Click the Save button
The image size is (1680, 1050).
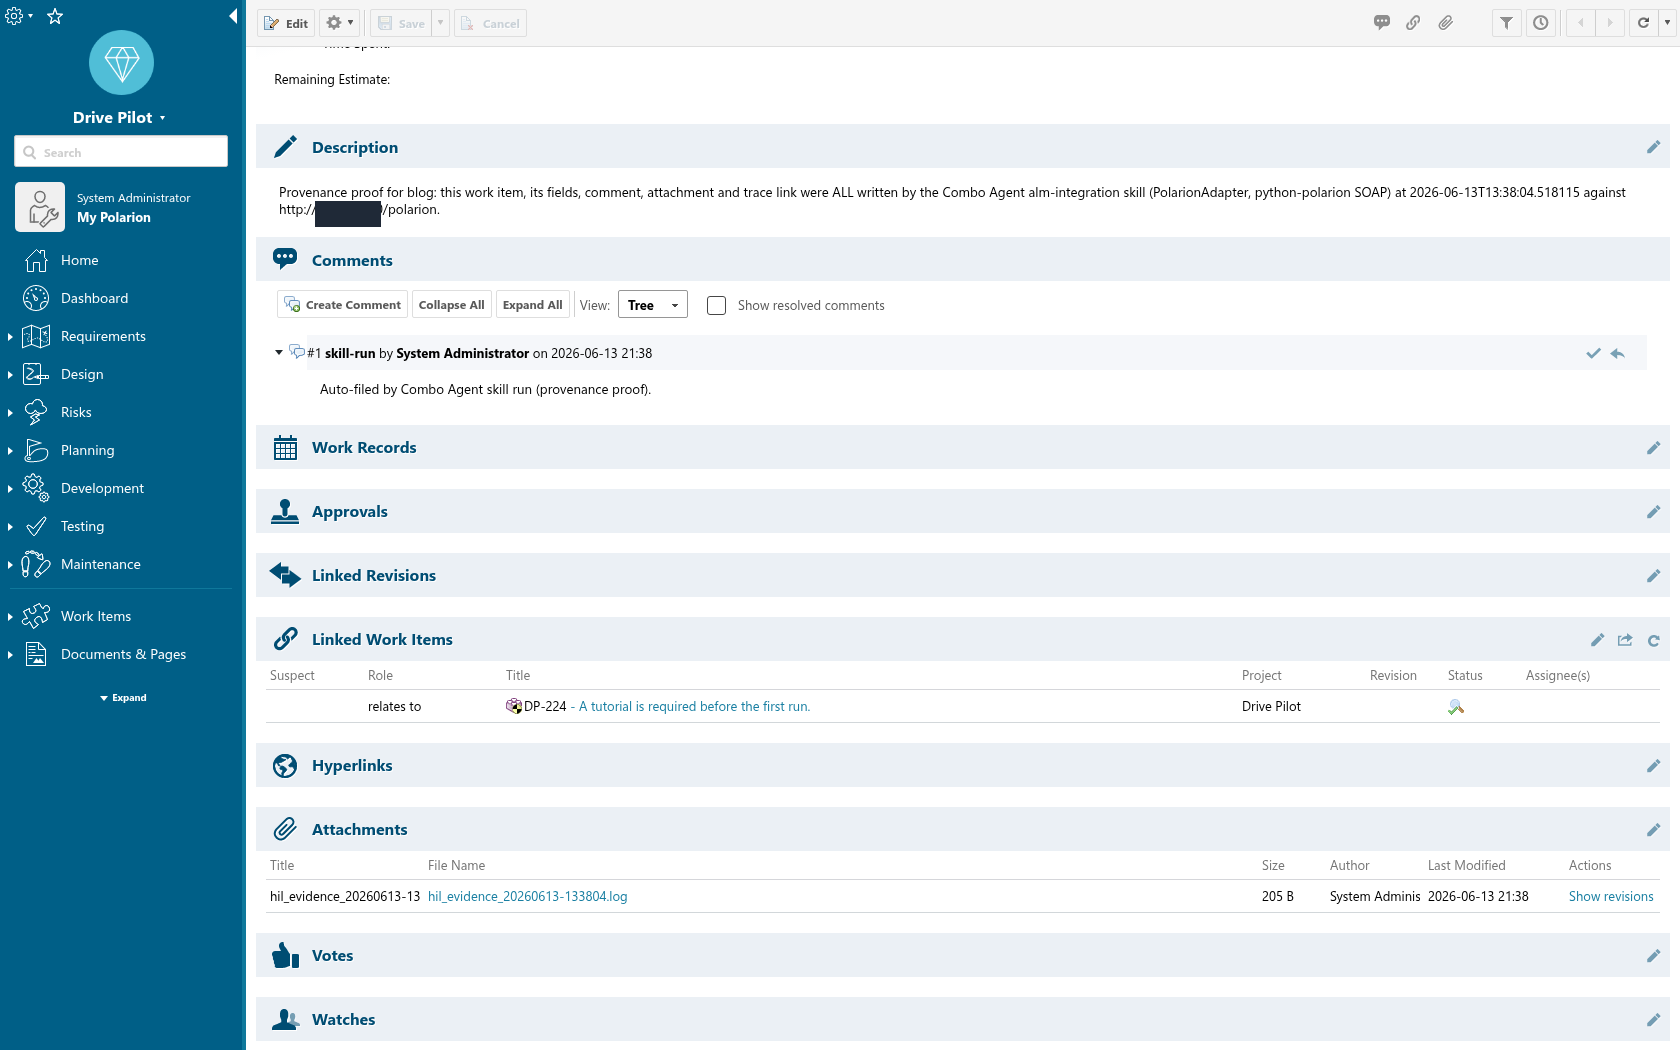[x=401, y=23]
